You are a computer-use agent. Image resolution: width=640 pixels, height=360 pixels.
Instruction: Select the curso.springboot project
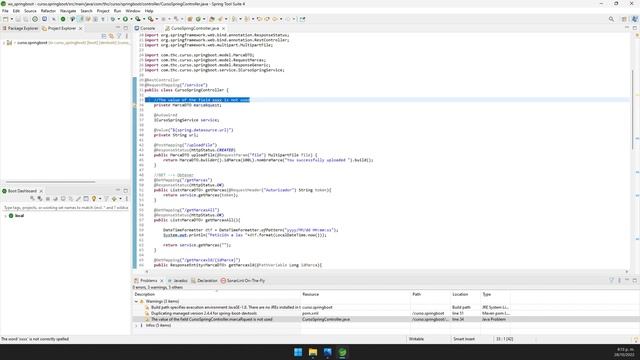32,42
